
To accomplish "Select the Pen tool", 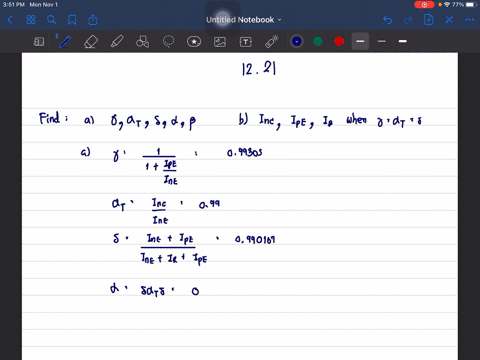I will tap(64, 42).
